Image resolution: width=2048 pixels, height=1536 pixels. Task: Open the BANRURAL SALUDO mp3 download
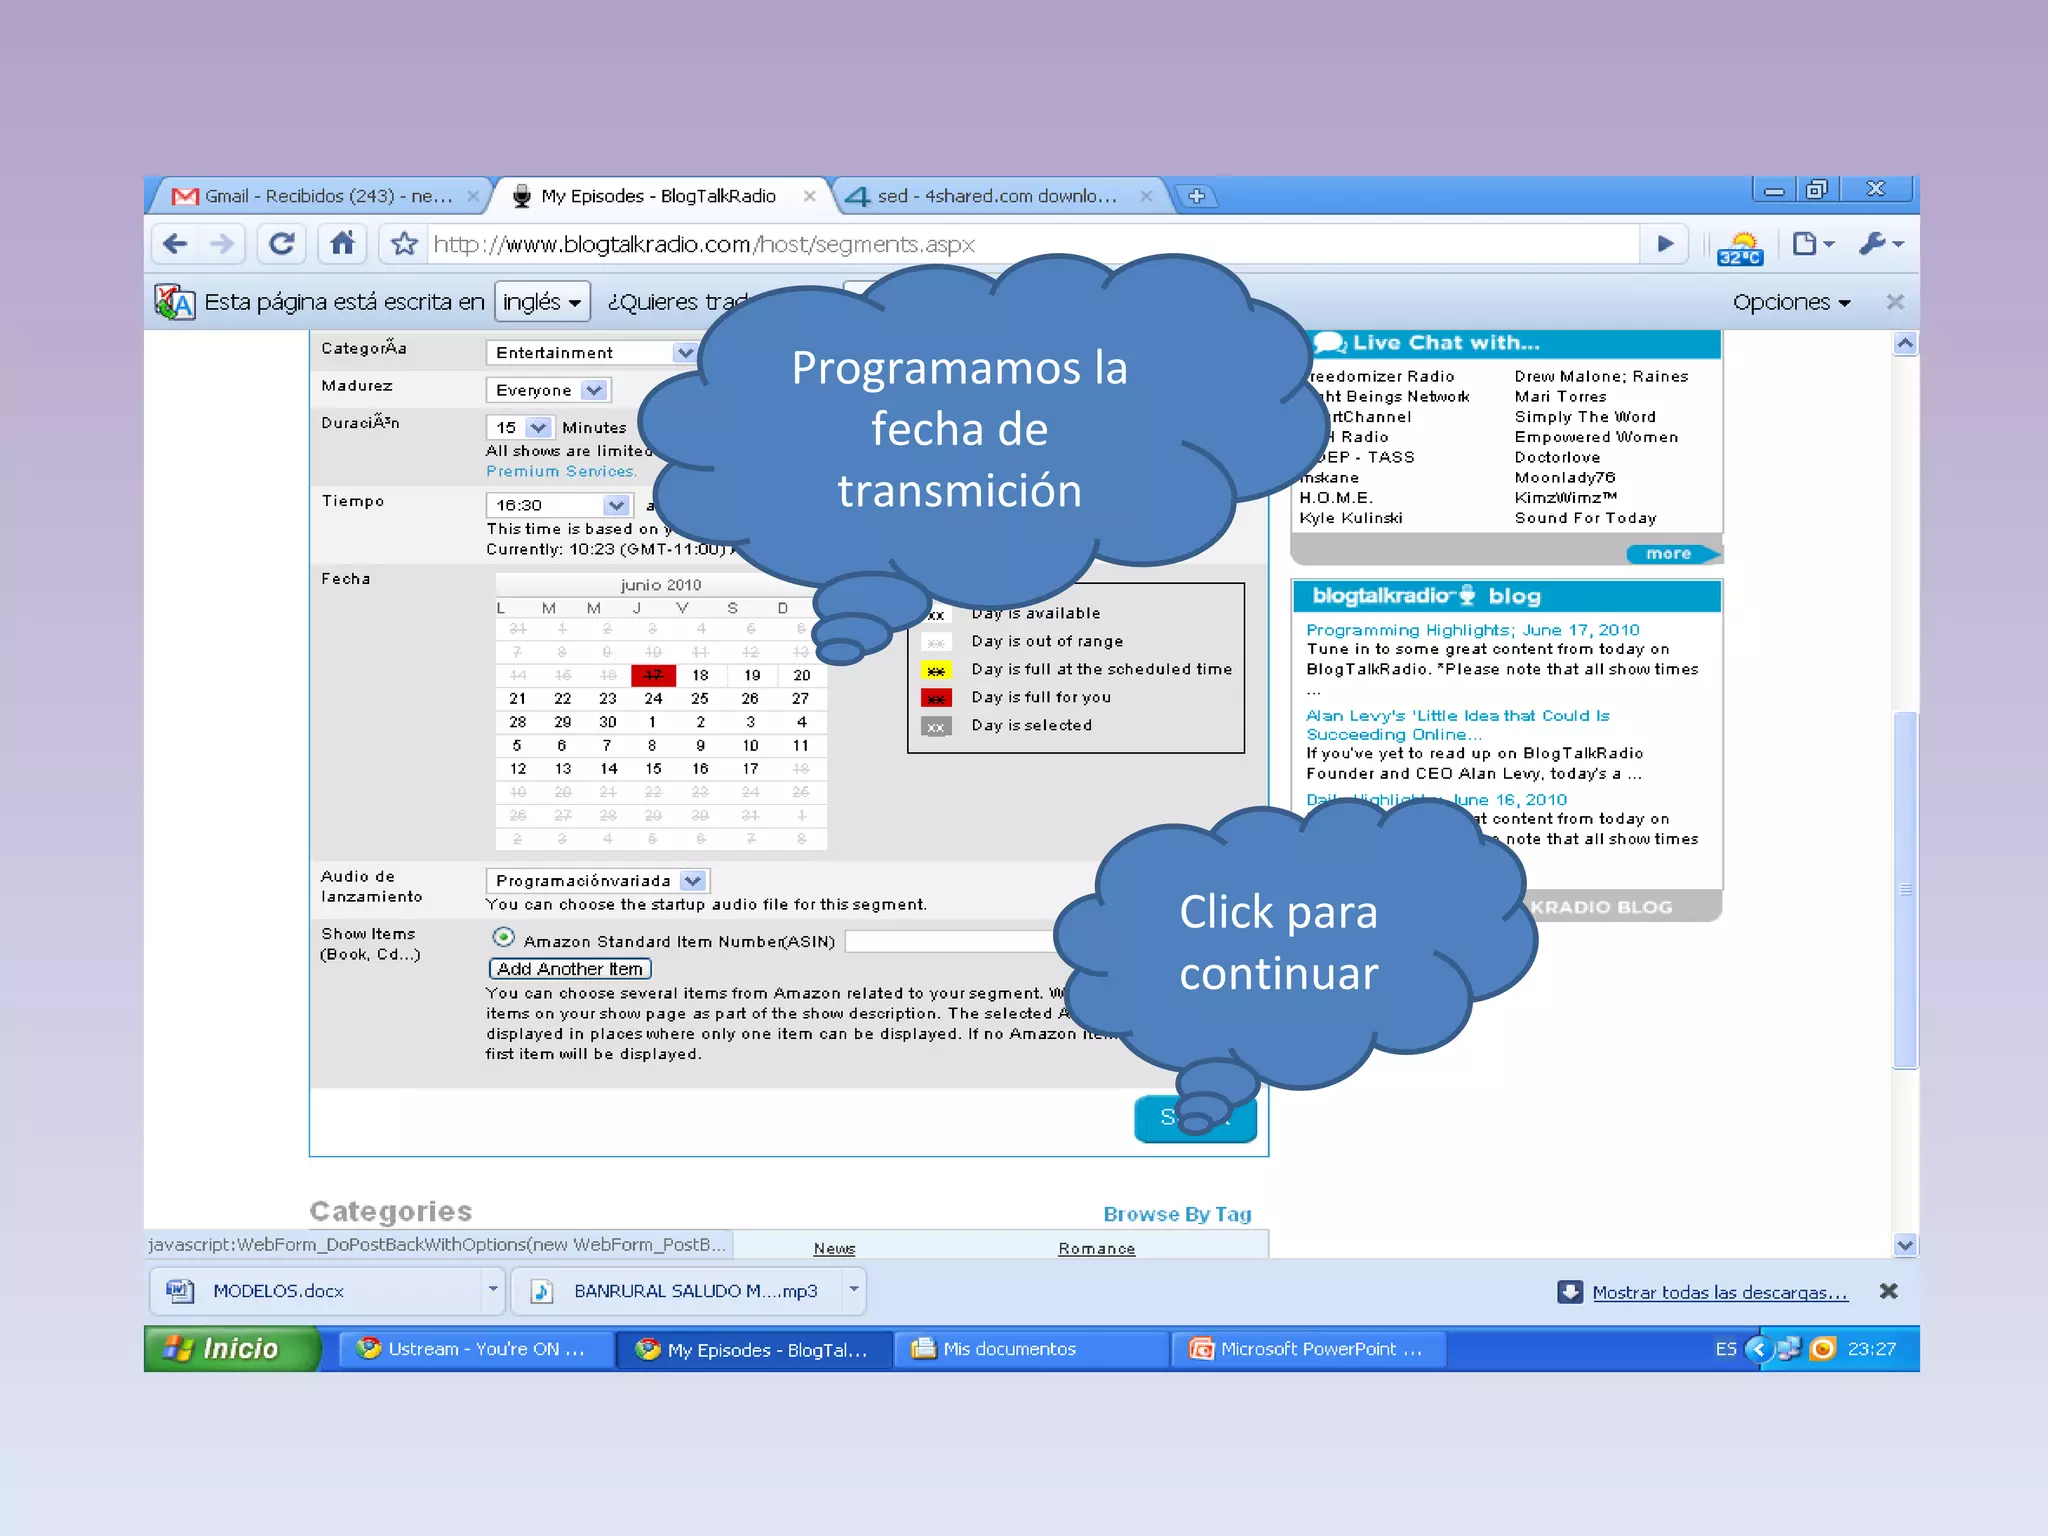pyautogui.click(x=677, y=1291)
